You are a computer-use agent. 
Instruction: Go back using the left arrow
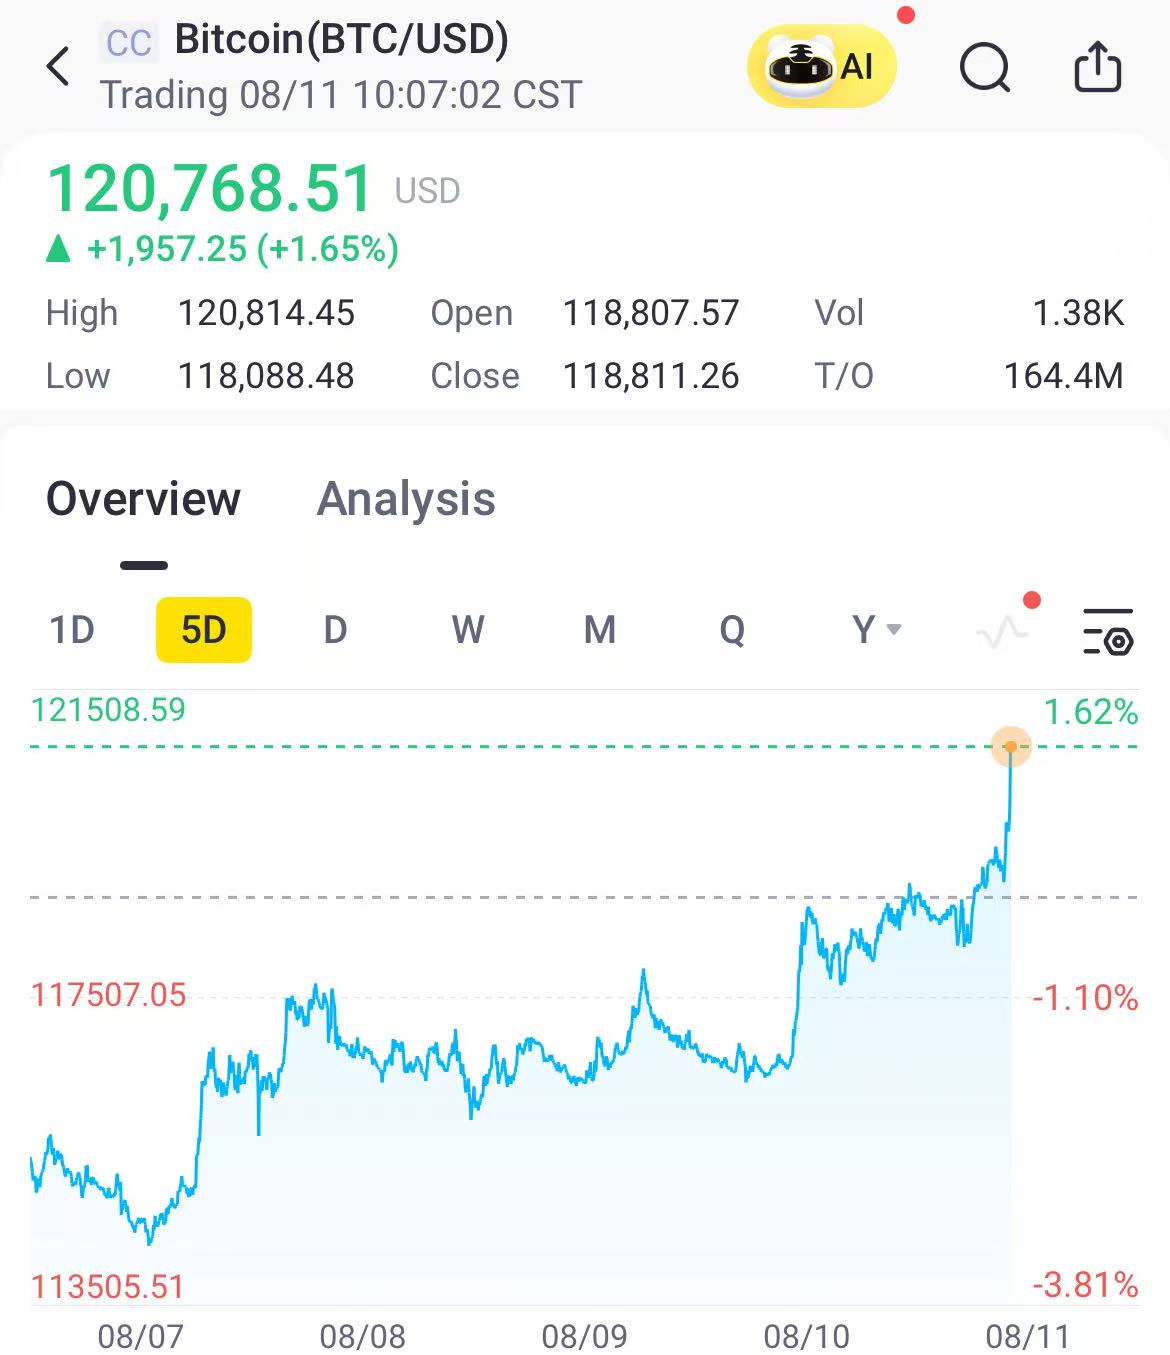coord(58,67)
